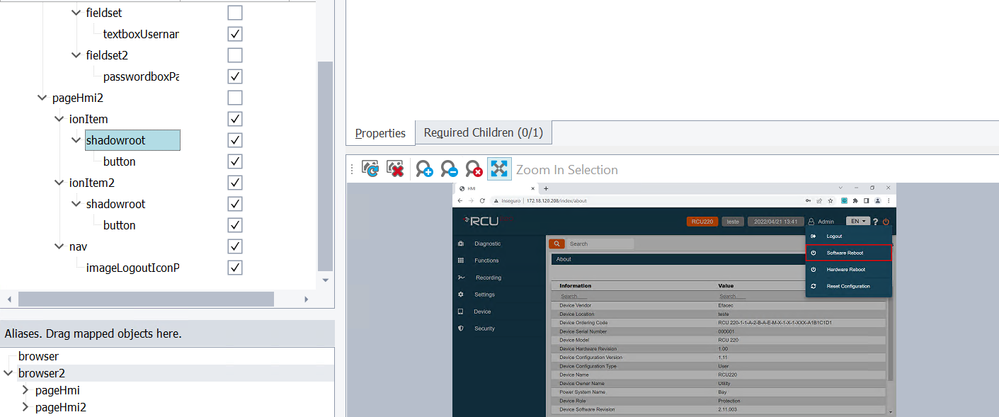Click the zoom out magnifier icon
Screen dimensions: 999x417
449,169
